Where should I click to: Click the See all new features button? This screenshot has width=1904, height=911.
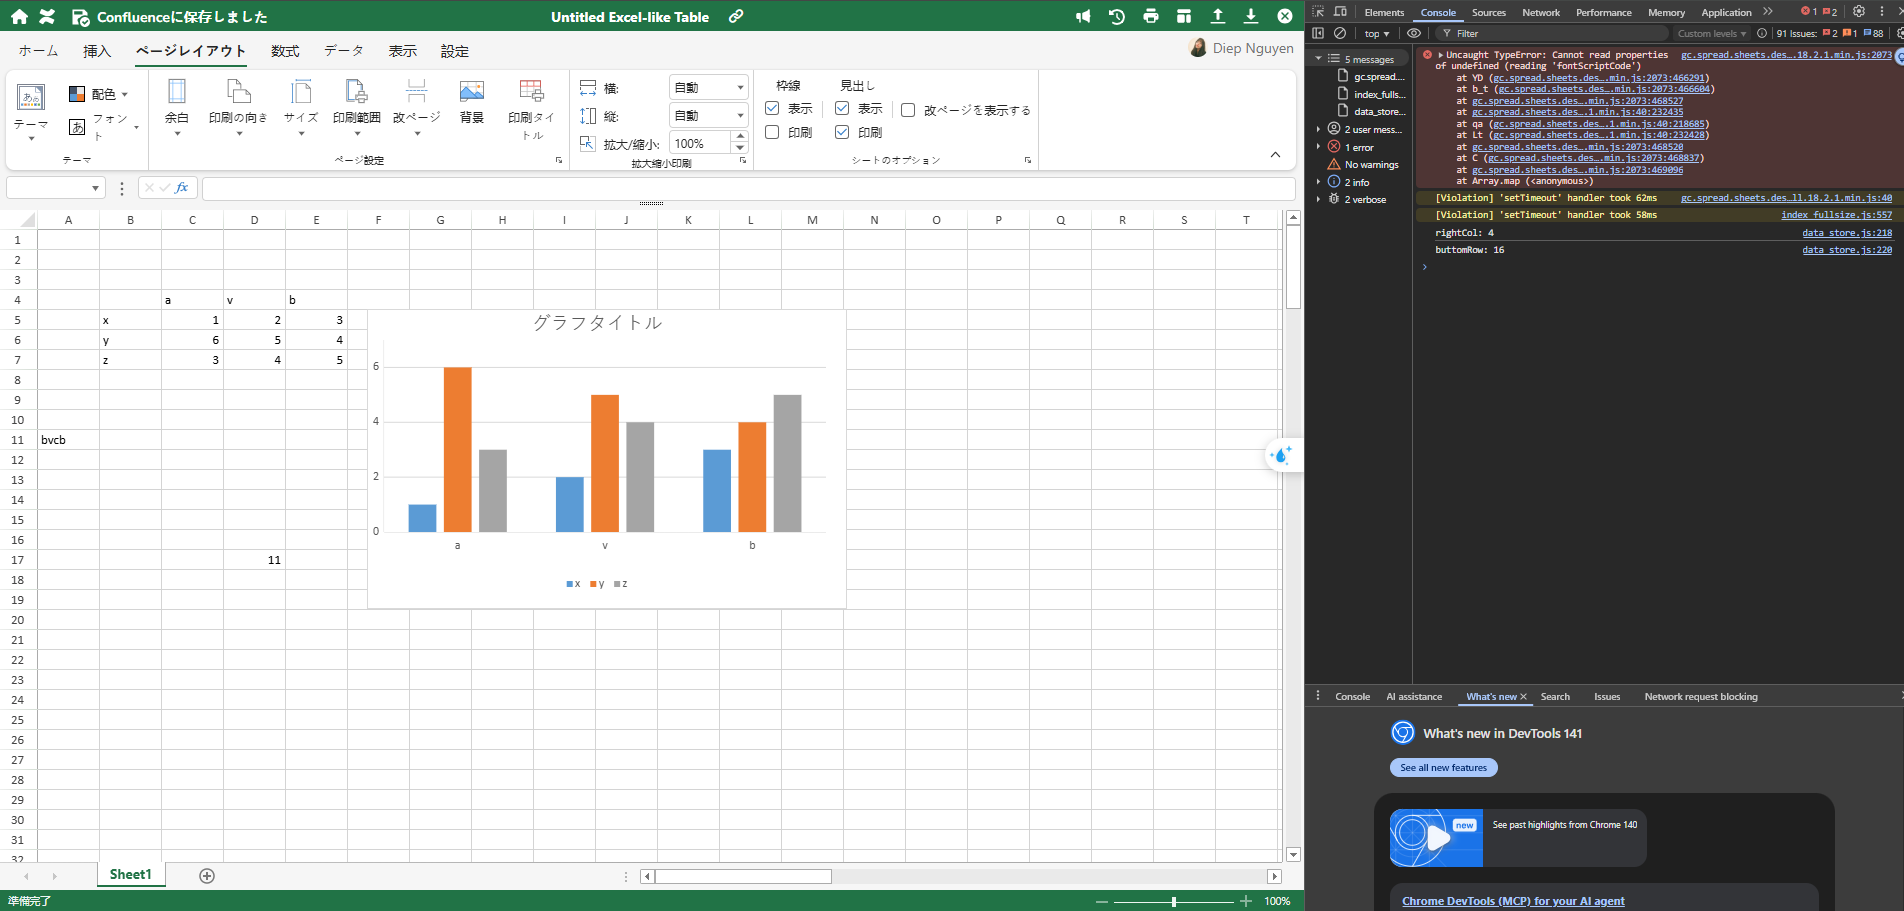1443,768
